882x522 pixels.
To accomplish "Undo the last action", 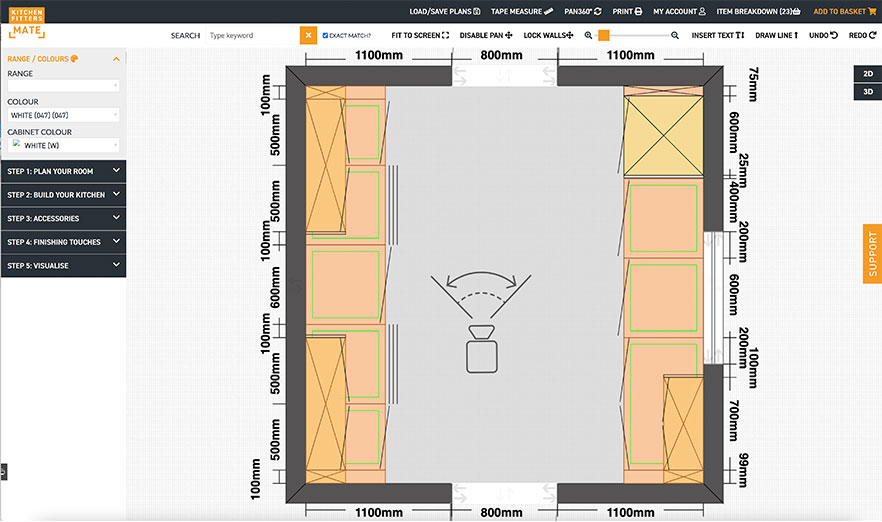I will pyautogui.click(x=824, y=35).
